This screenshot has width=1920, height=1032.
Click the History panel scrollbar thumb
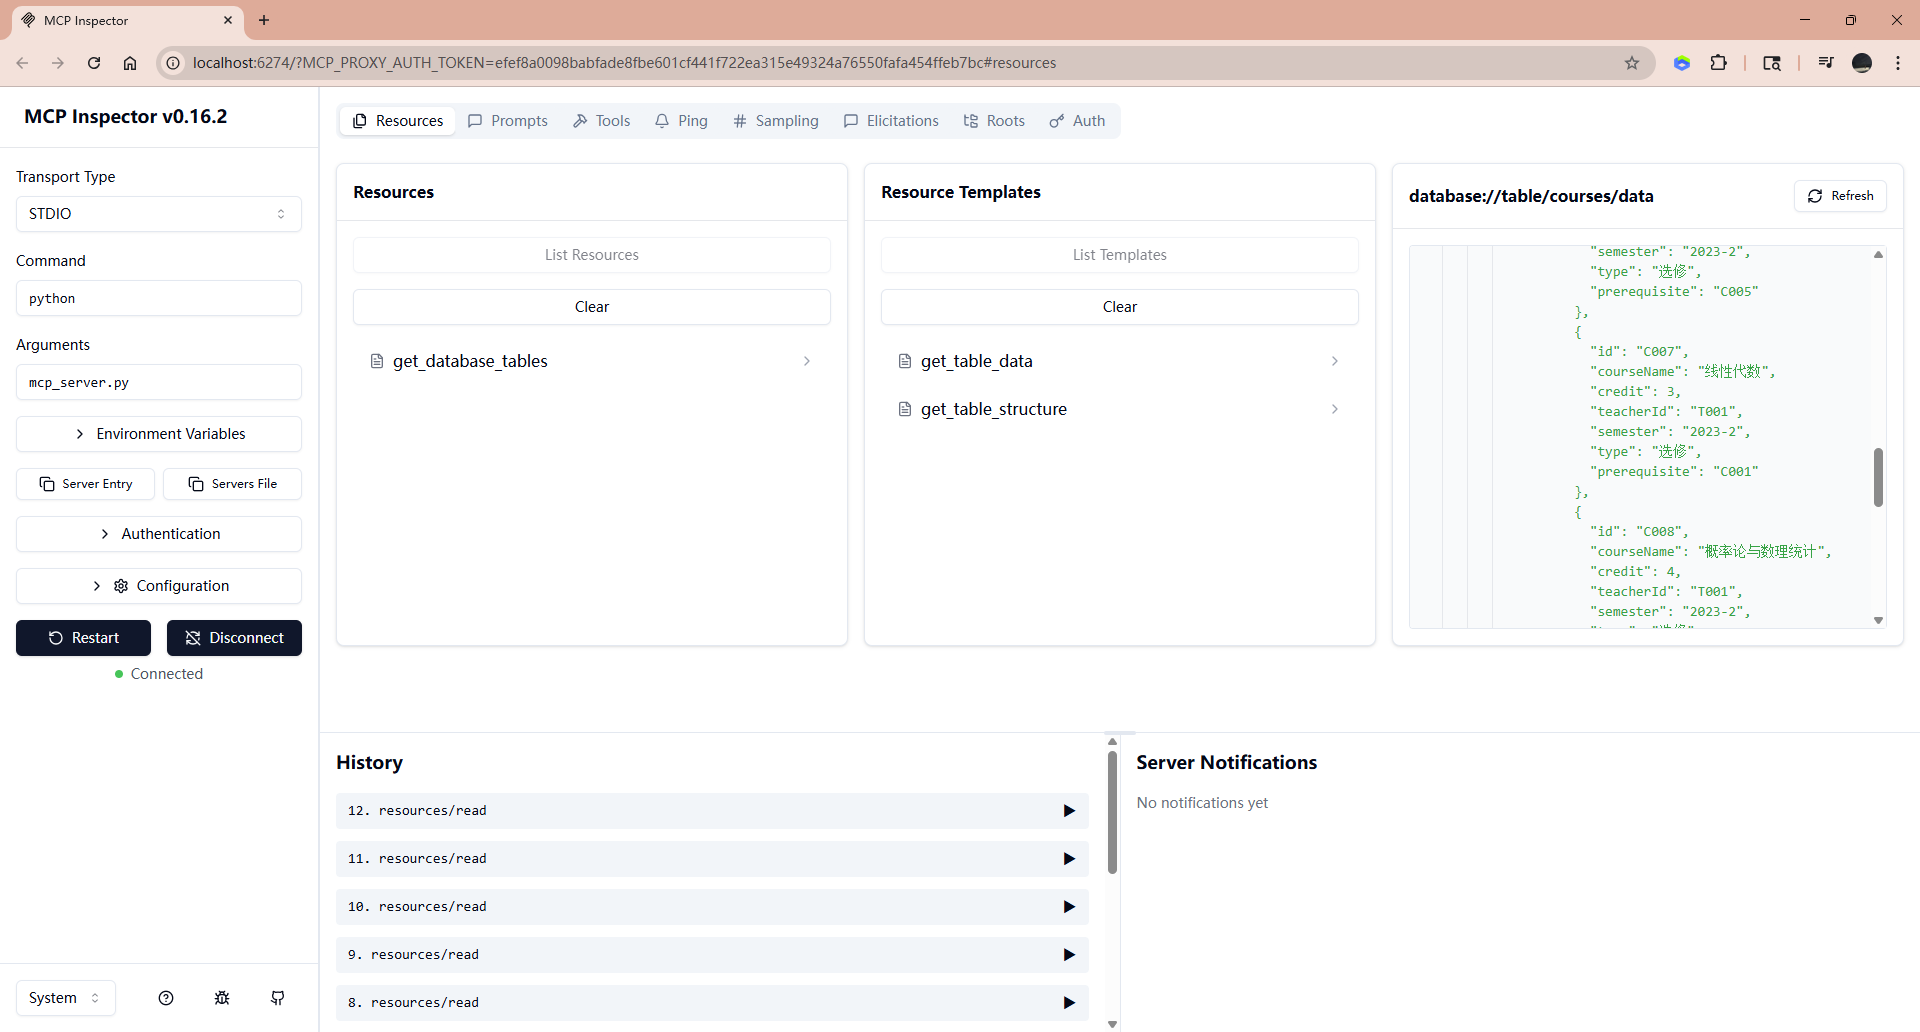(1112, 812)
